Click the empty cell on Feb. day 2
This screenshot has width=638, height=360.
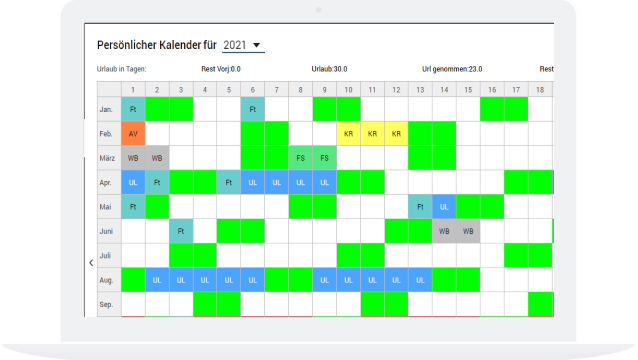[157, 134]
